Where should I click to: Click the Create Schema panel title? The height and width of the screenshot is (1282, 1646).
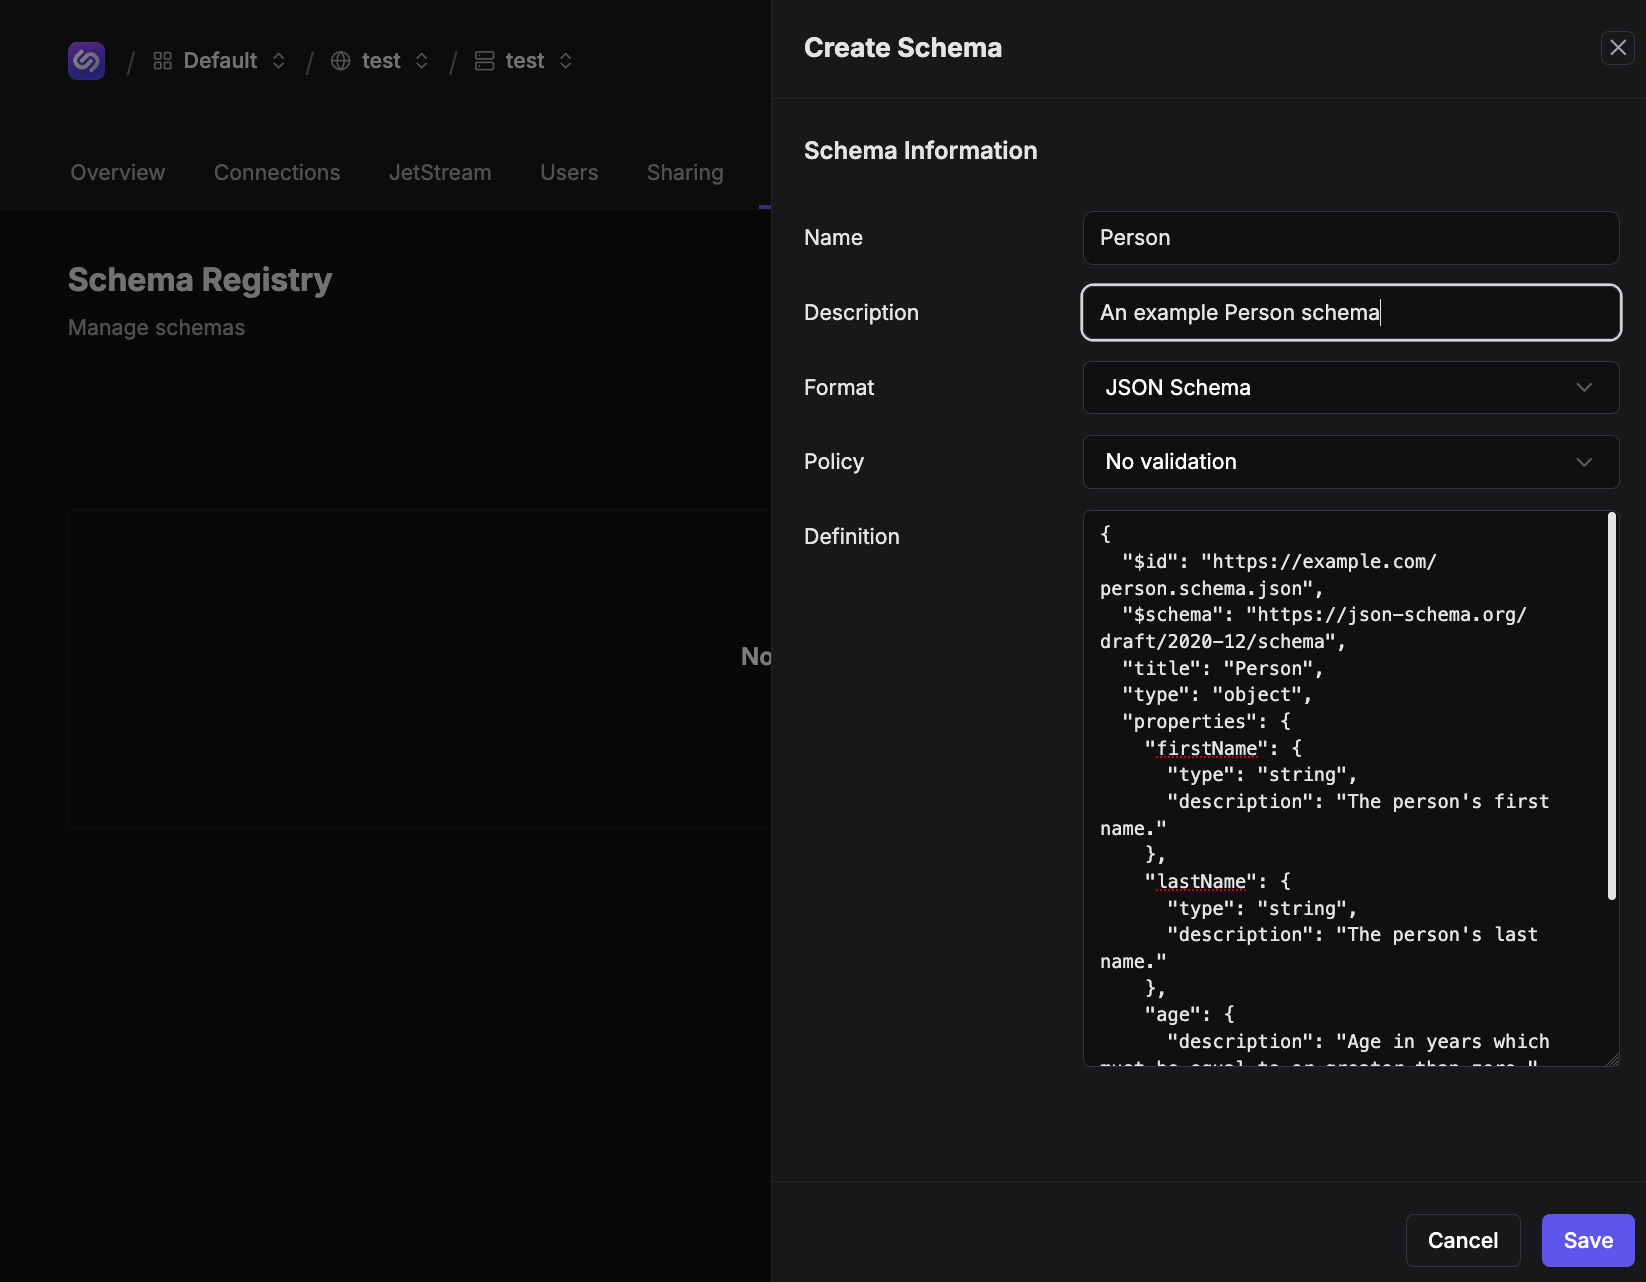tap(902, 48)
